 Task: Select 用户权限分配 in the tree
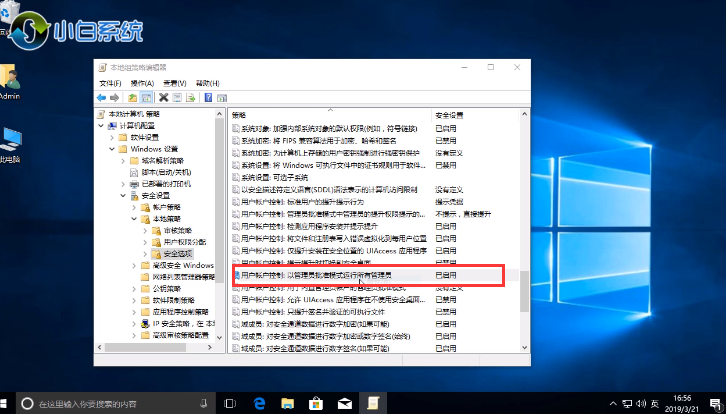click(181, 242)
